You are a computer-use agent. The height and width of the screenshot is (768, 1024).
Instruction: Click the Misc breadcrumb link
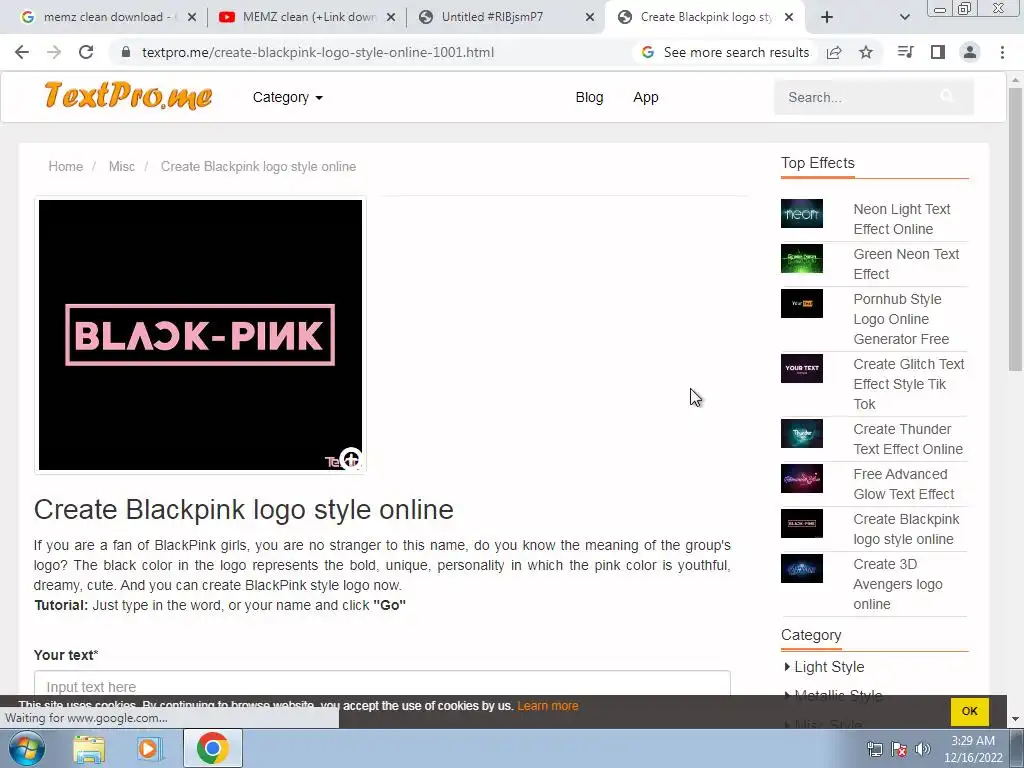click(x=121, y=167)
